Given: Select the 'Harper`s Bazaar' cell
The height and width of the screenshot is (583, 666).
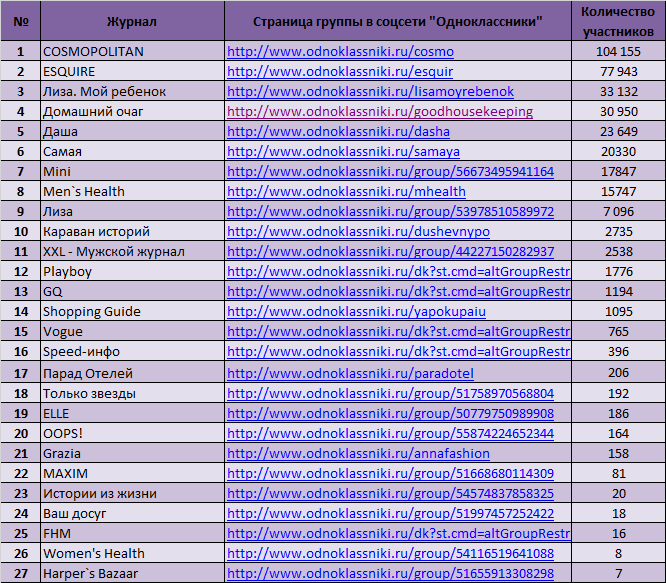Looking at the screenshot, I should click(x=132, y=573).
